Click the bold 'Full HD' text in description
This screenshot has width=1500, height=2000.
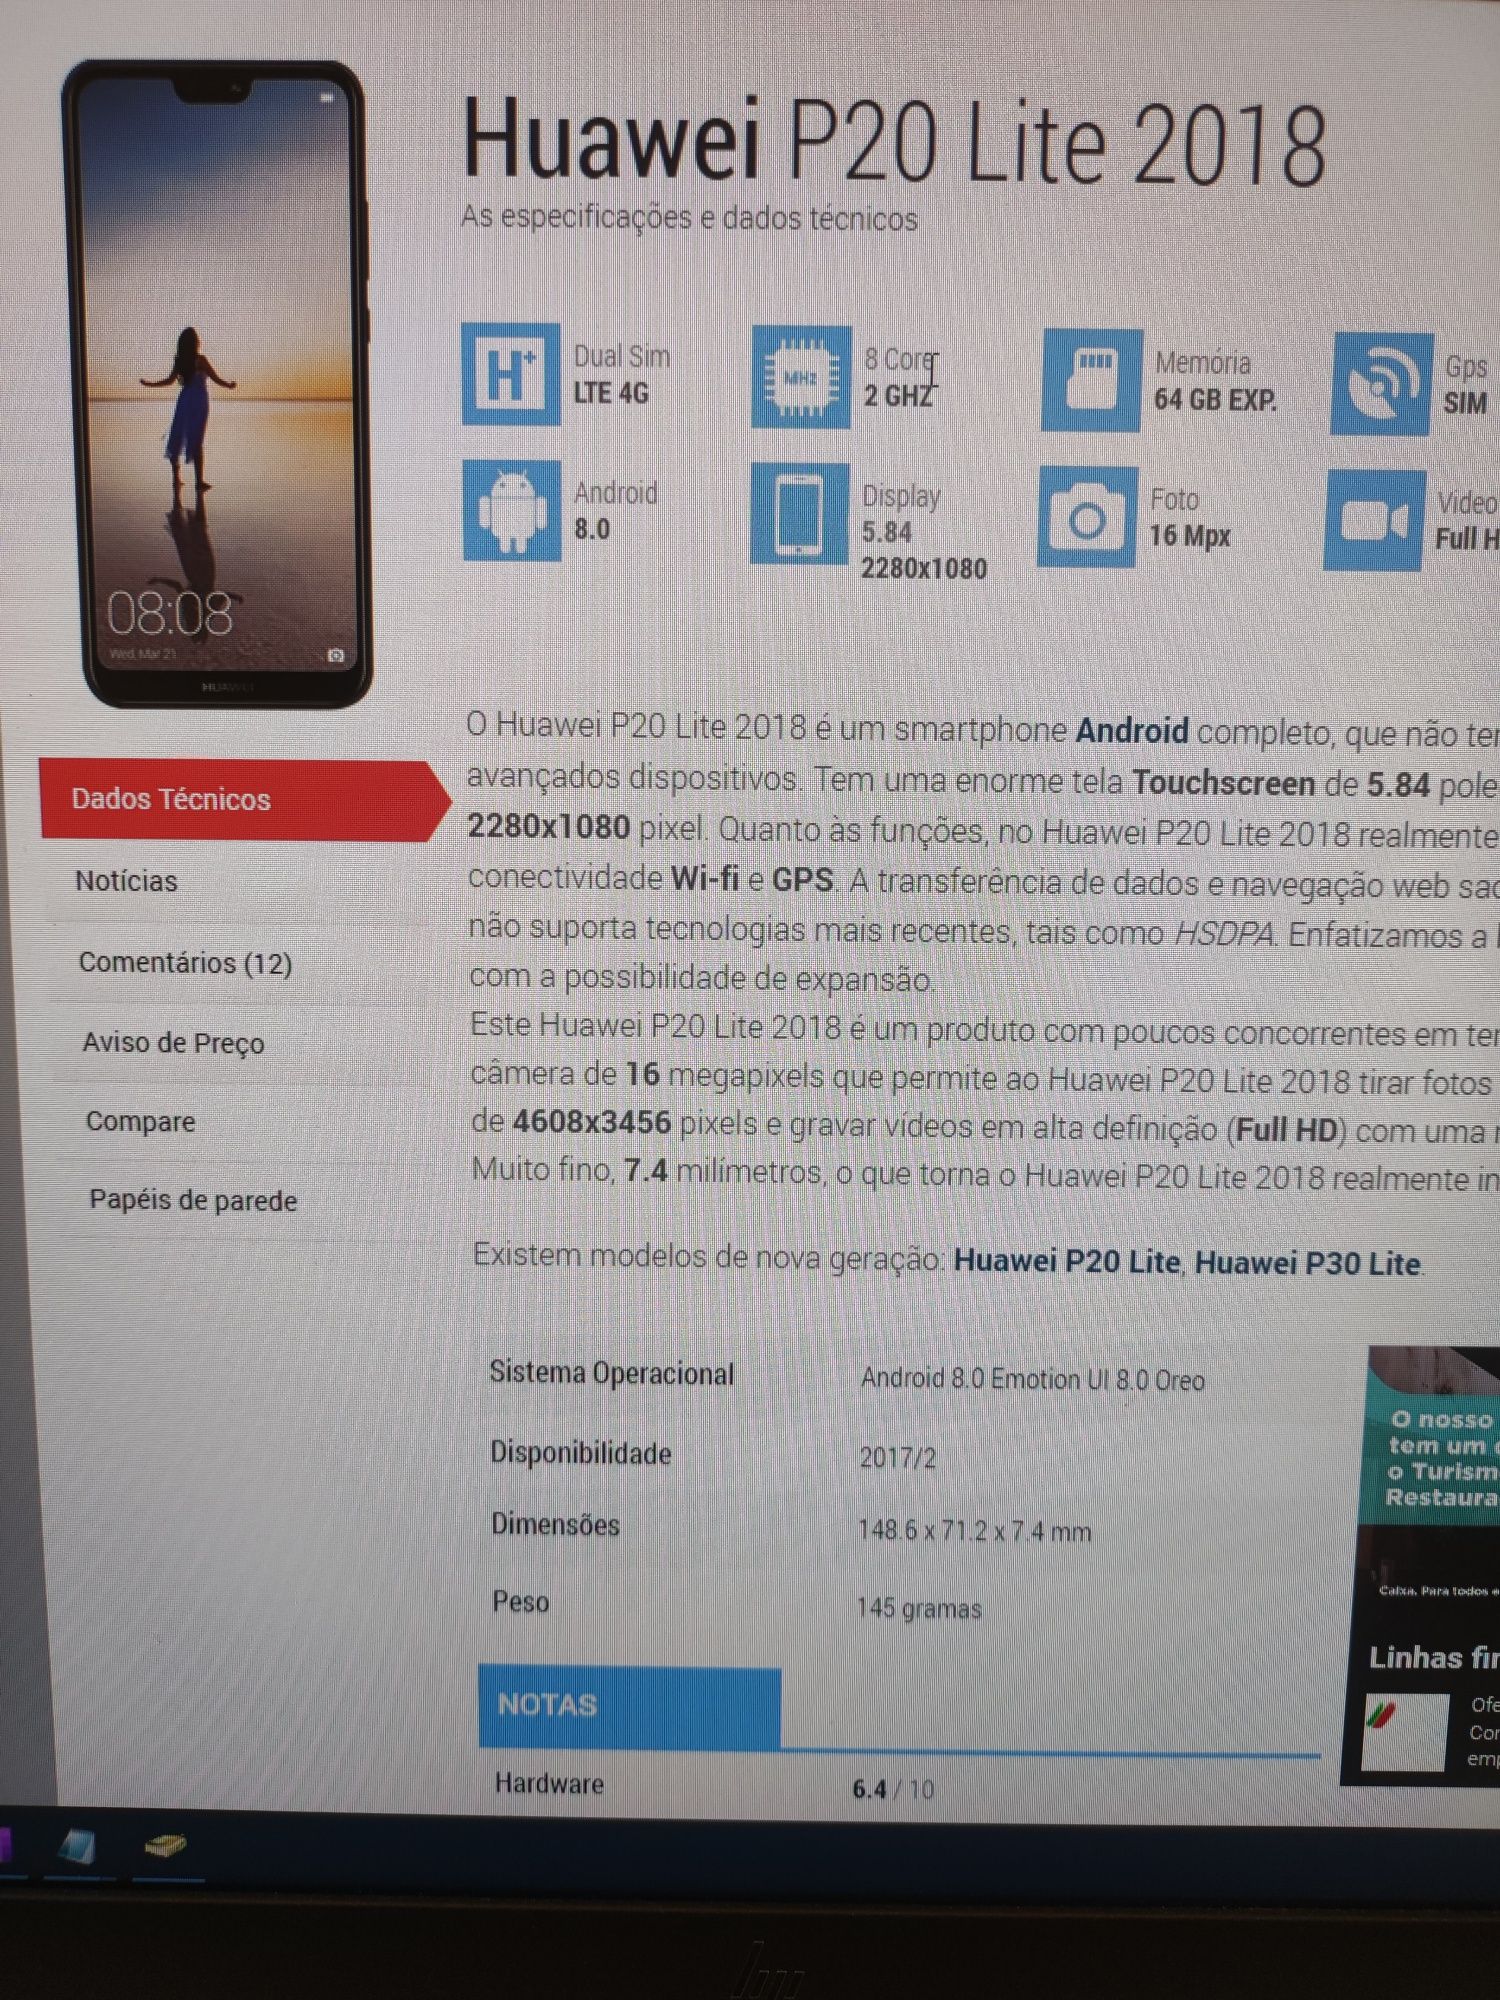tap(1286, 1130)
